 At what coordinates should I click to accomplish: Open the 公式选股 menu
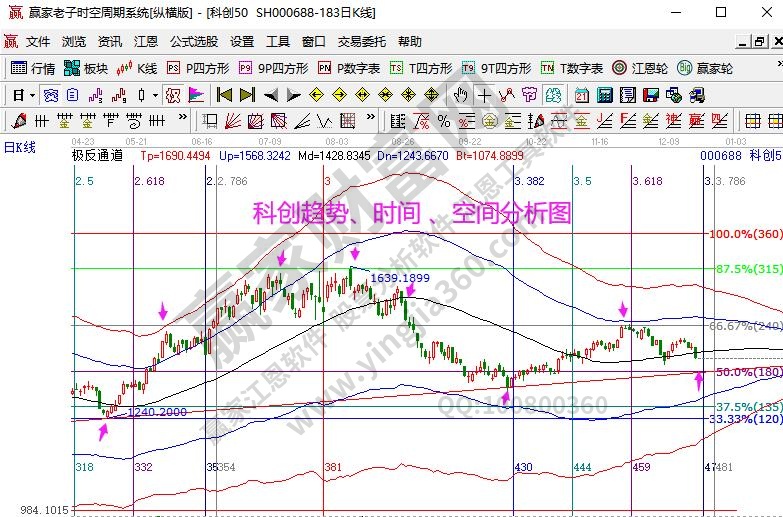click(193, 41)
